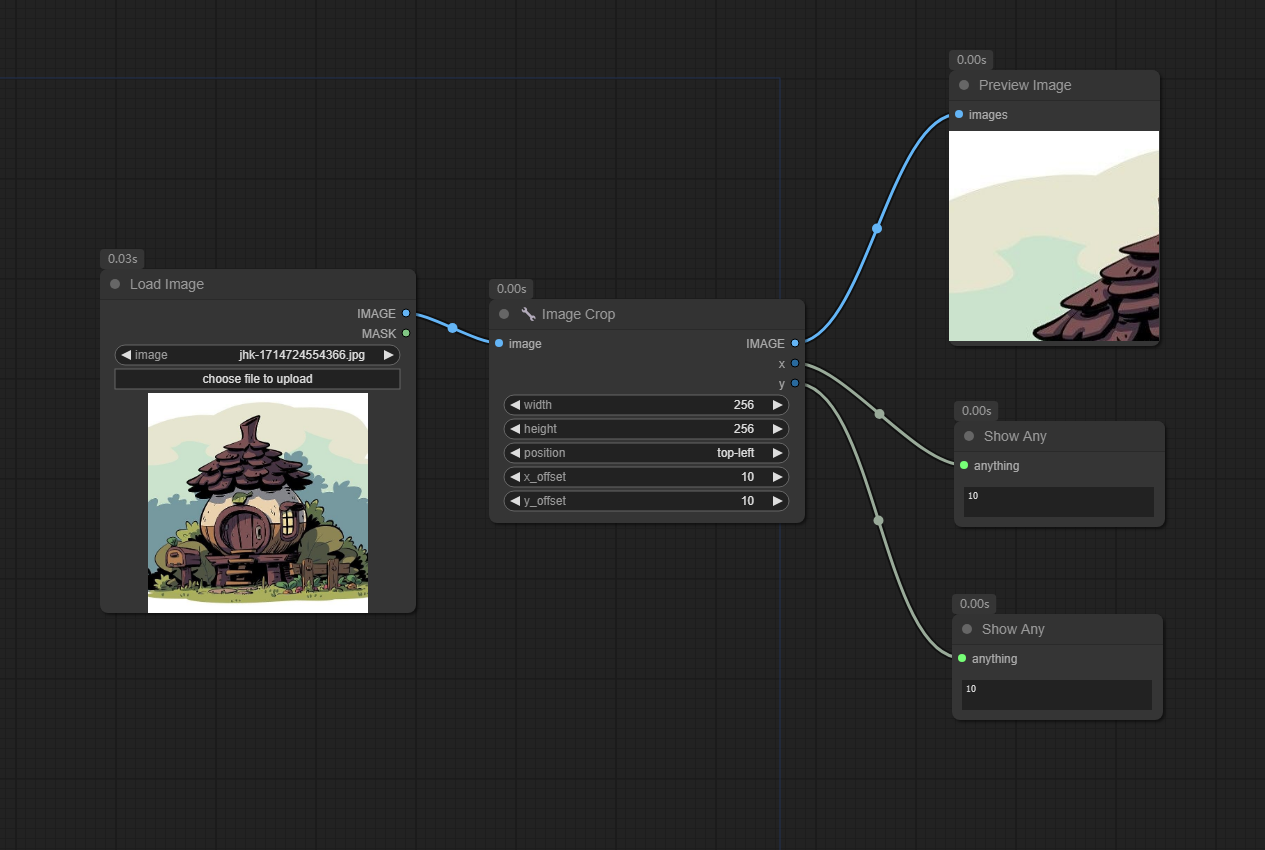Increase width value with right arrow
This screenshot has height=850, width=1265.
[x=777, y=405]
